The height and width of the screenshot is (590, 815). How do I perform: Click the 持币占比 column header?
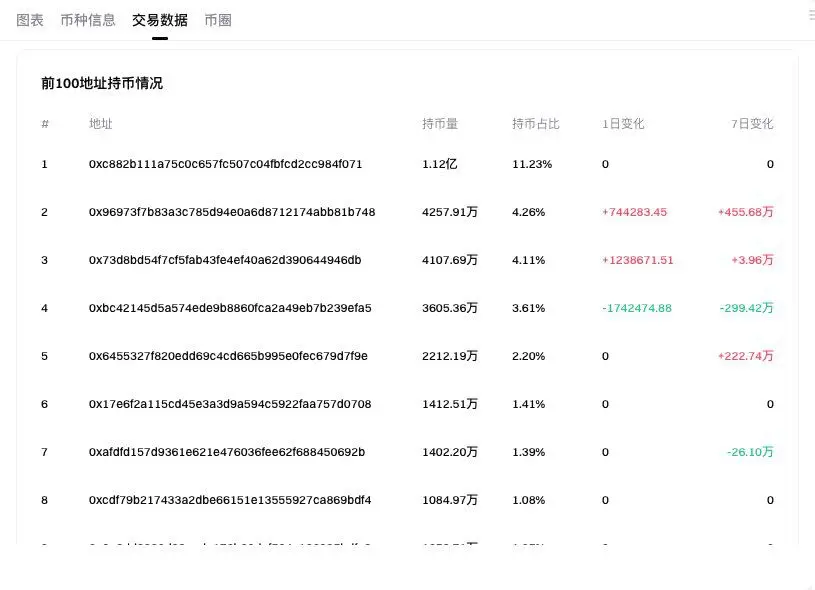point(535,124)
